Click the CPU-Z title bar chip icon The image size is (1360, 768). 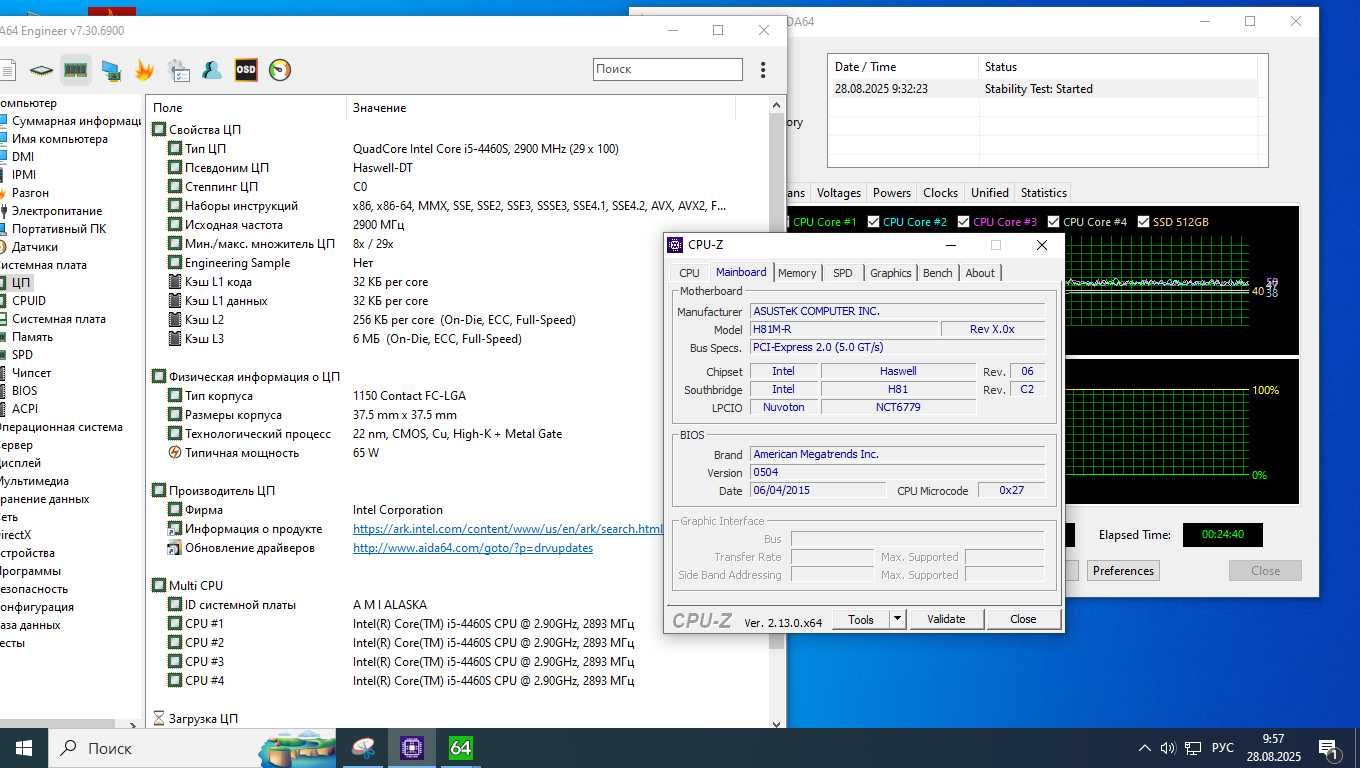676,245
